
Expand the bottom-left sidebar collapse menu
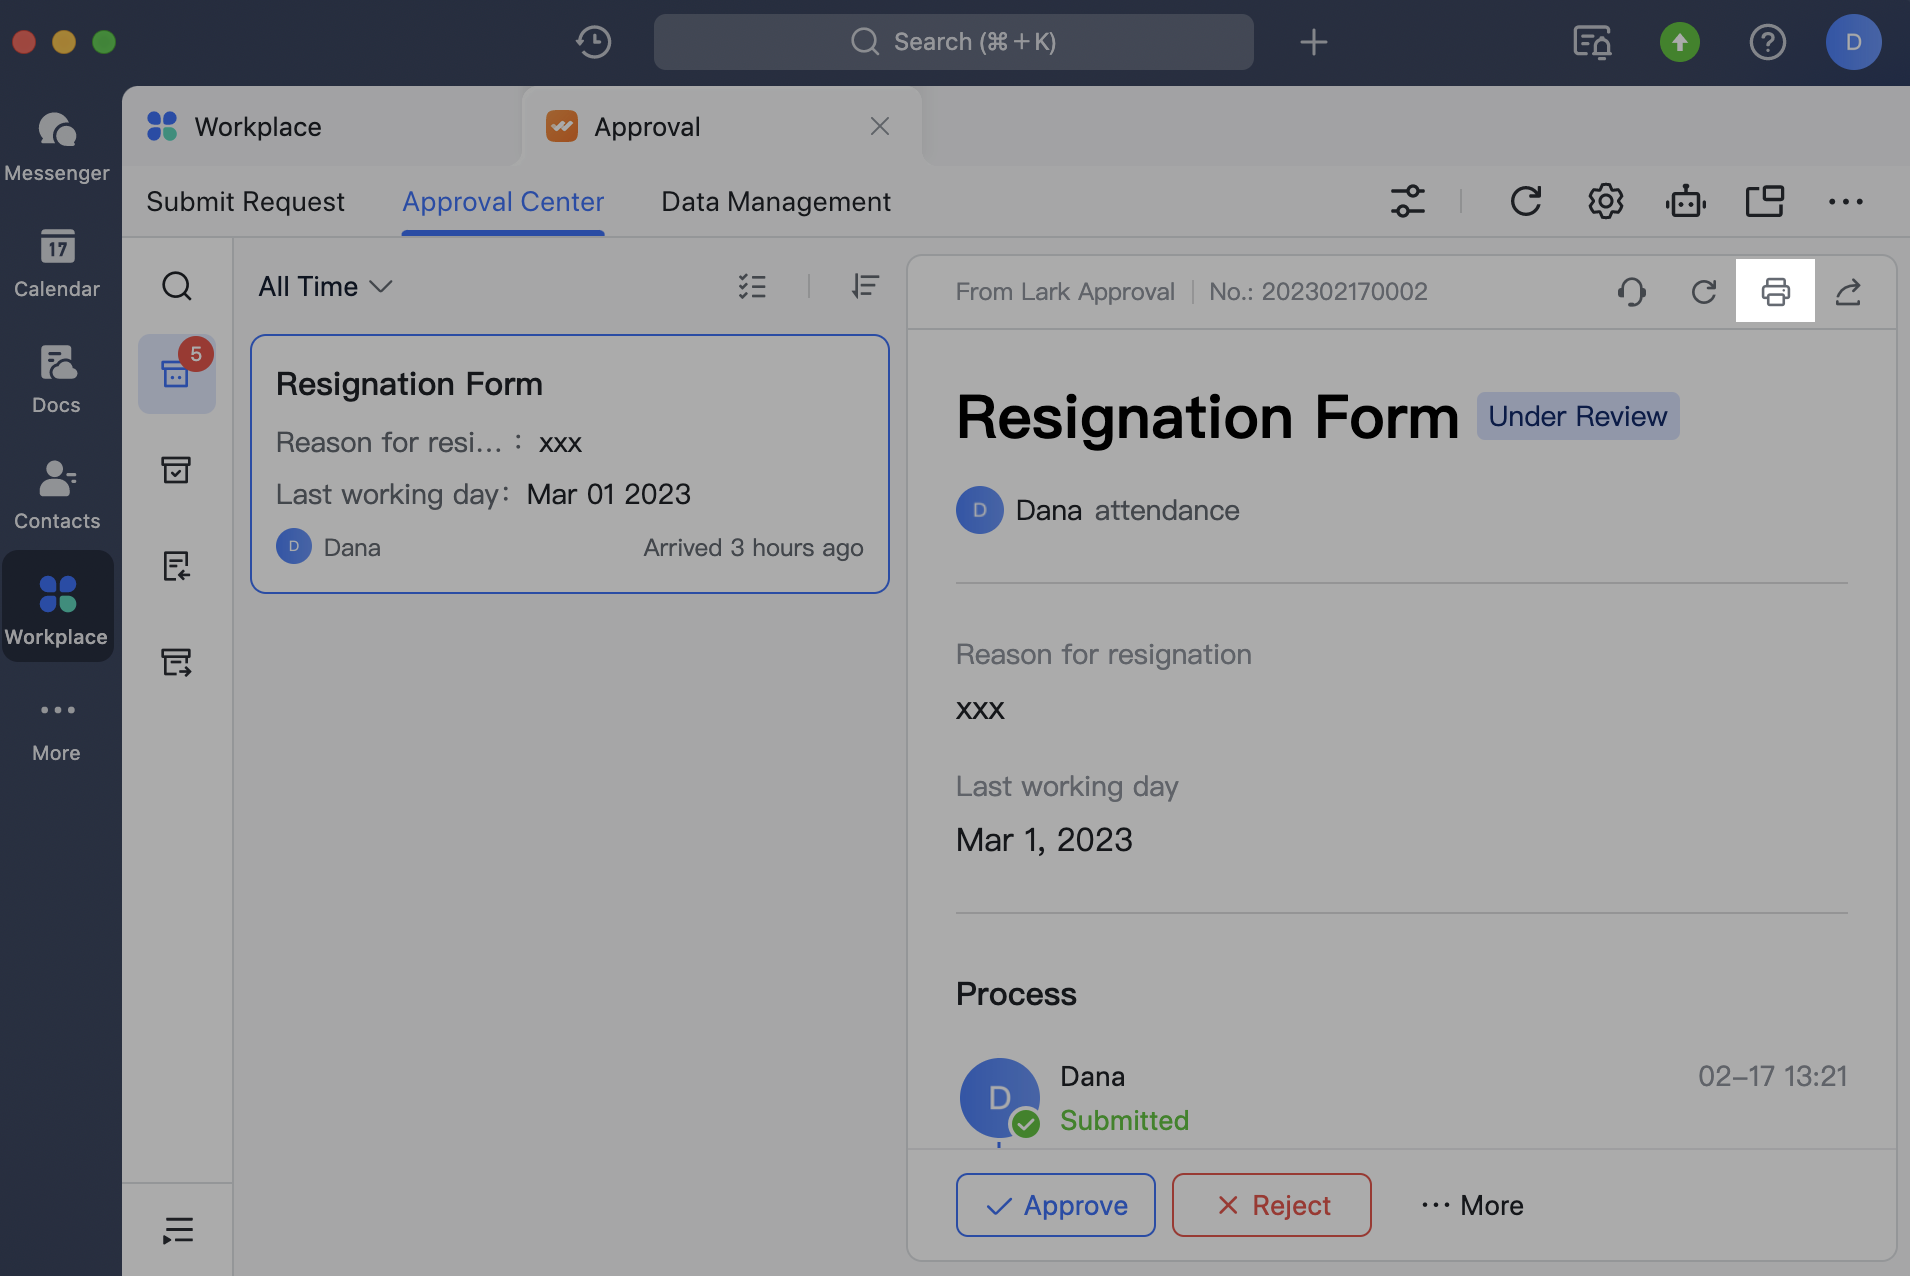[x=177, y=1229]
